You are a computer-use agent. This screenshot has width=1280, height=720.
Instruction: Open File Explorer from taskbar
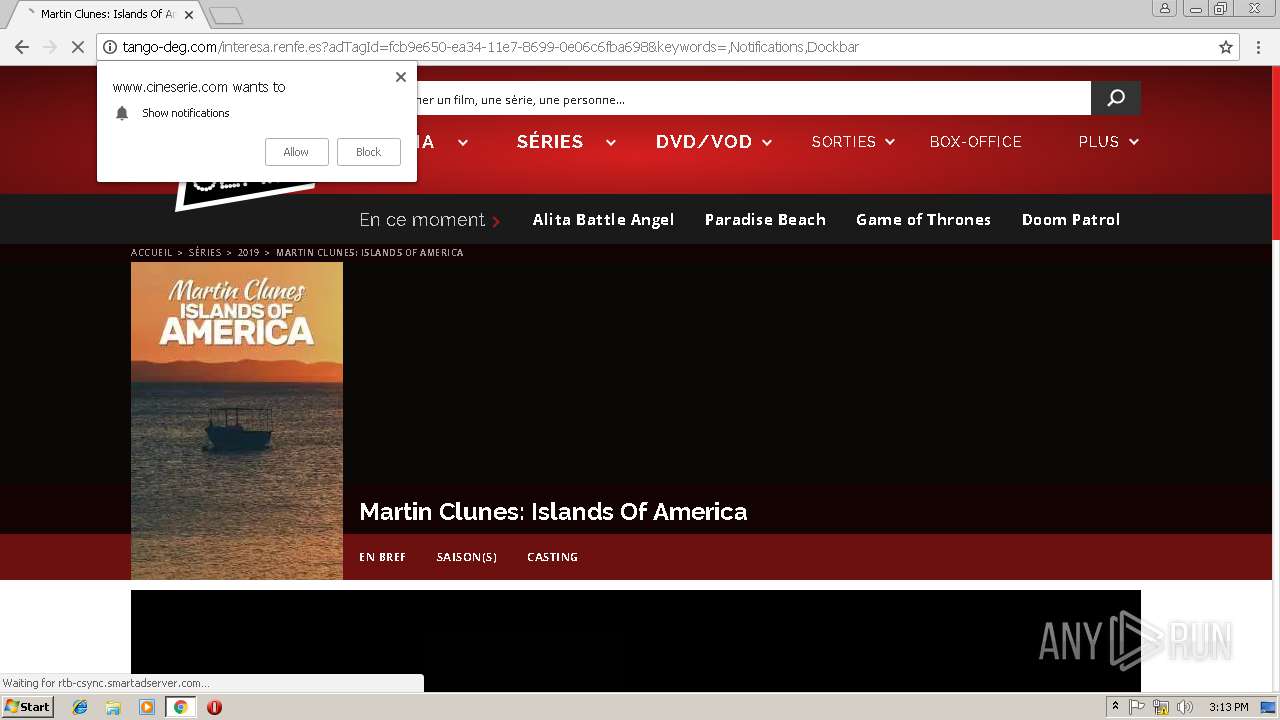[113, 707]
